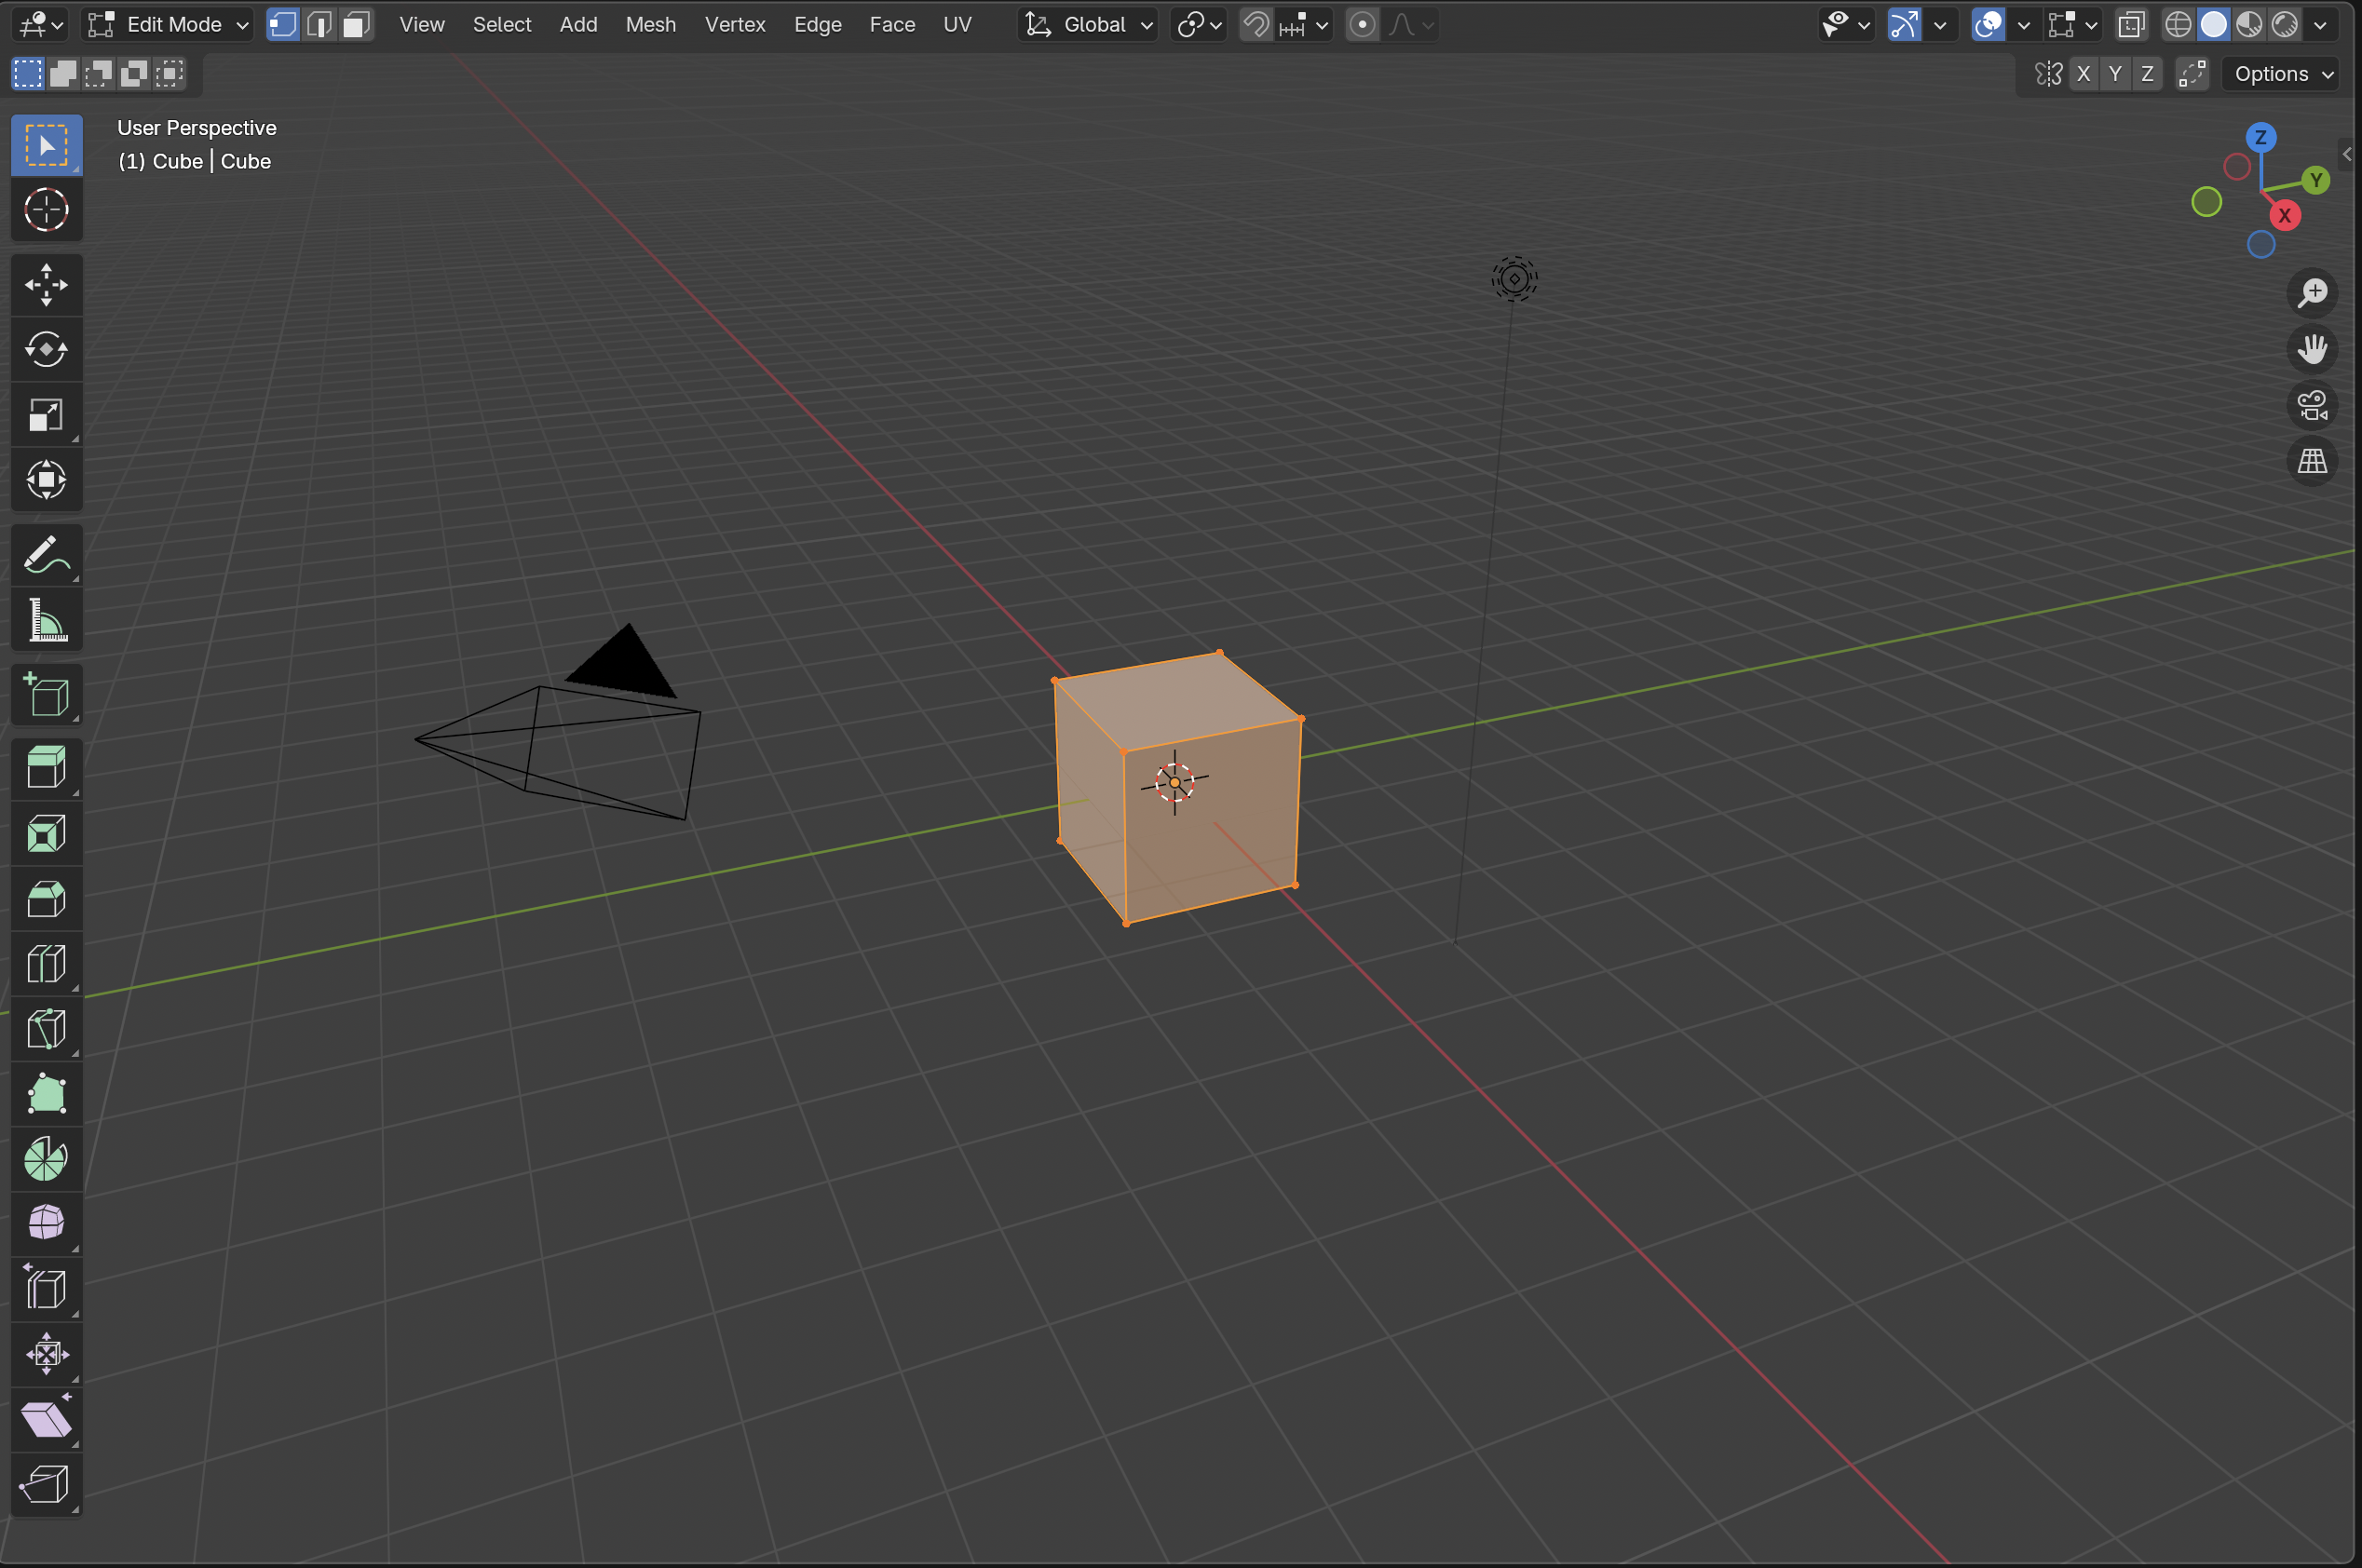Open the Options dropdown
This screenshot has width=2362, height=1568.
point(2283,74)
